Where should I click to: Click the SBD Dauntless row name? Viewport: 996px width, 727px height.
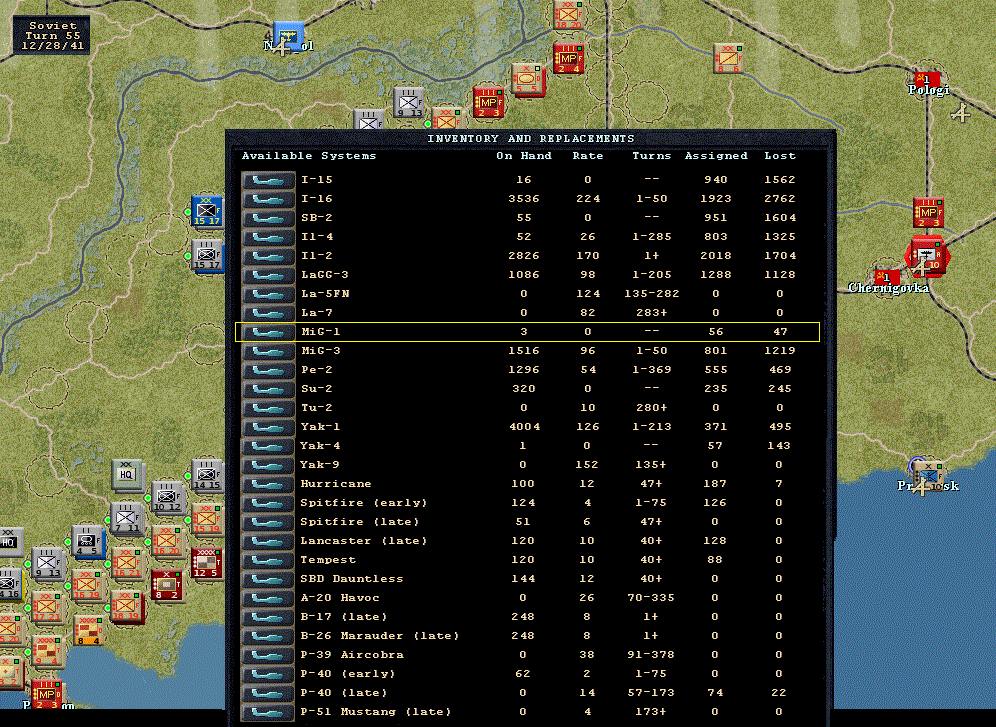click(x=352, y=579)
